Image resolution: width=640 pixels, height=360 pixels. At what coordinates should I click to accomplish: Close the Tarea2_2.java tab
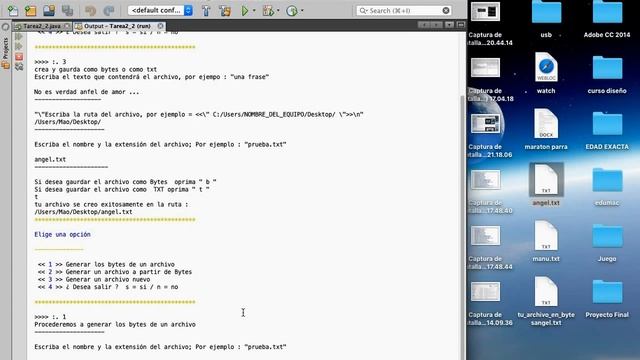67,26
